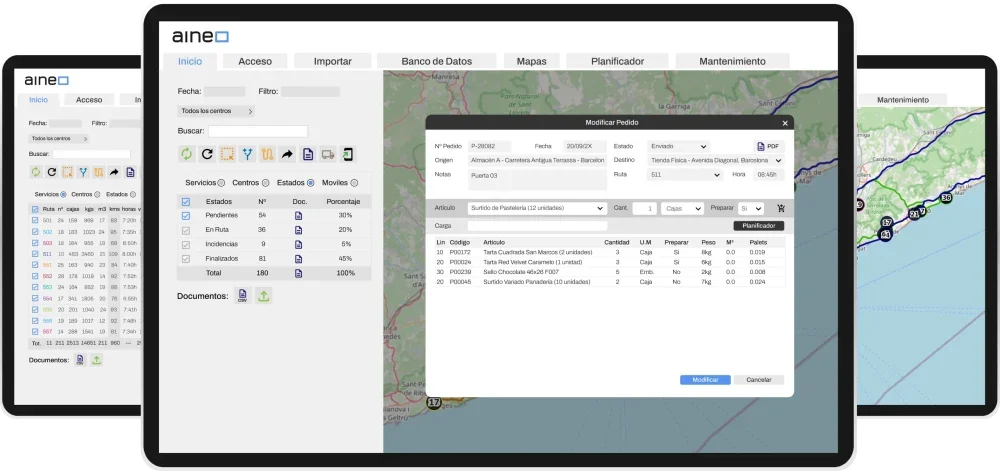This screenshot has width=1000, height=471.
Task: Toggle the Incidencias checkbox
Action: click(186, 244)
